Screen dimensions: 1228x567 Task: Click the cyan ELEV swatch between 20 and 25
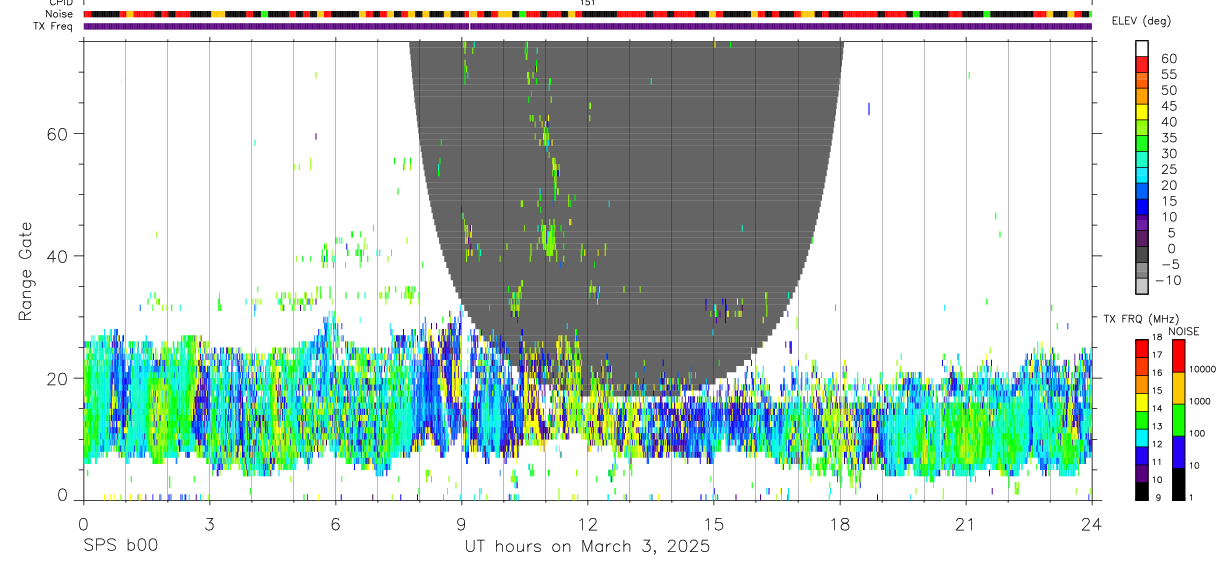pos(1142,177)
